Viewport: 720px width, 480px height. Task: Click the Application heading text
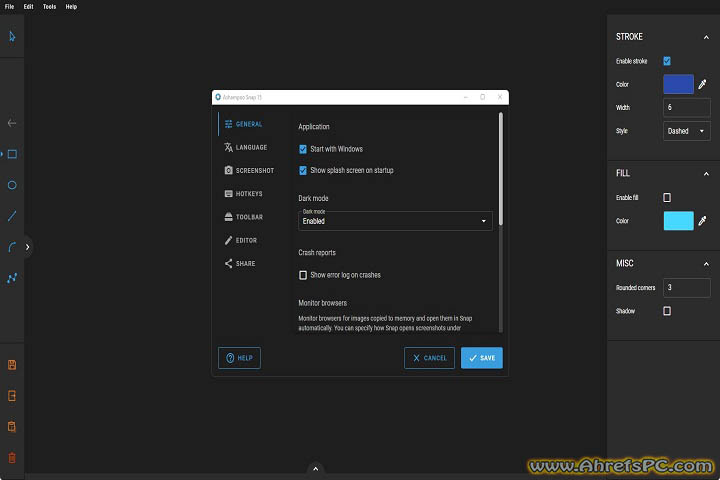[314, 127]
